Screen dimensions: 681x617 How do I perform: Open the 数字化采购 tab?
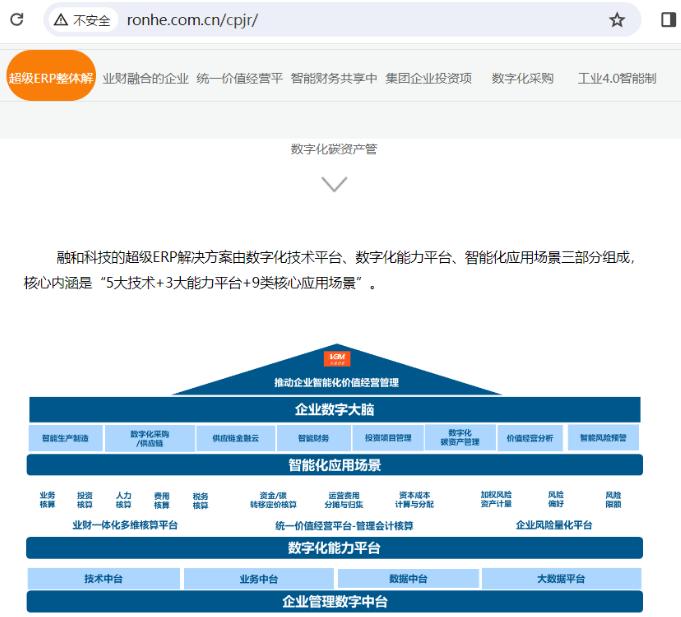522,79
